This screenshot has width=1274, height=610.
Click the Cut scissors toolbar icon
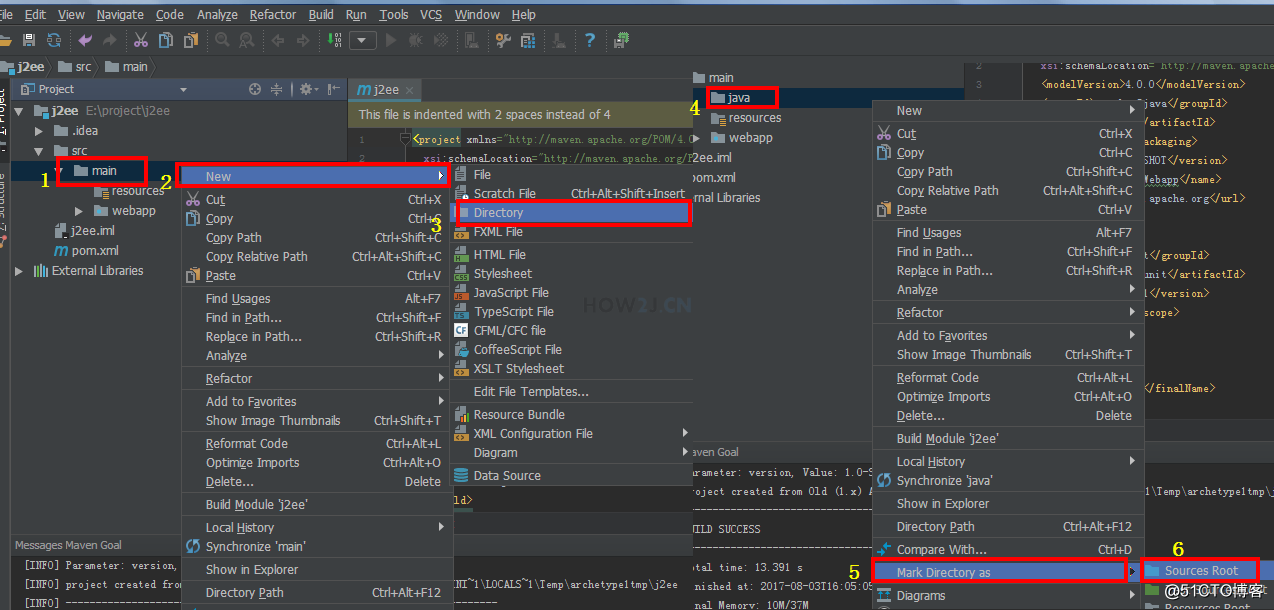[140, 40]
